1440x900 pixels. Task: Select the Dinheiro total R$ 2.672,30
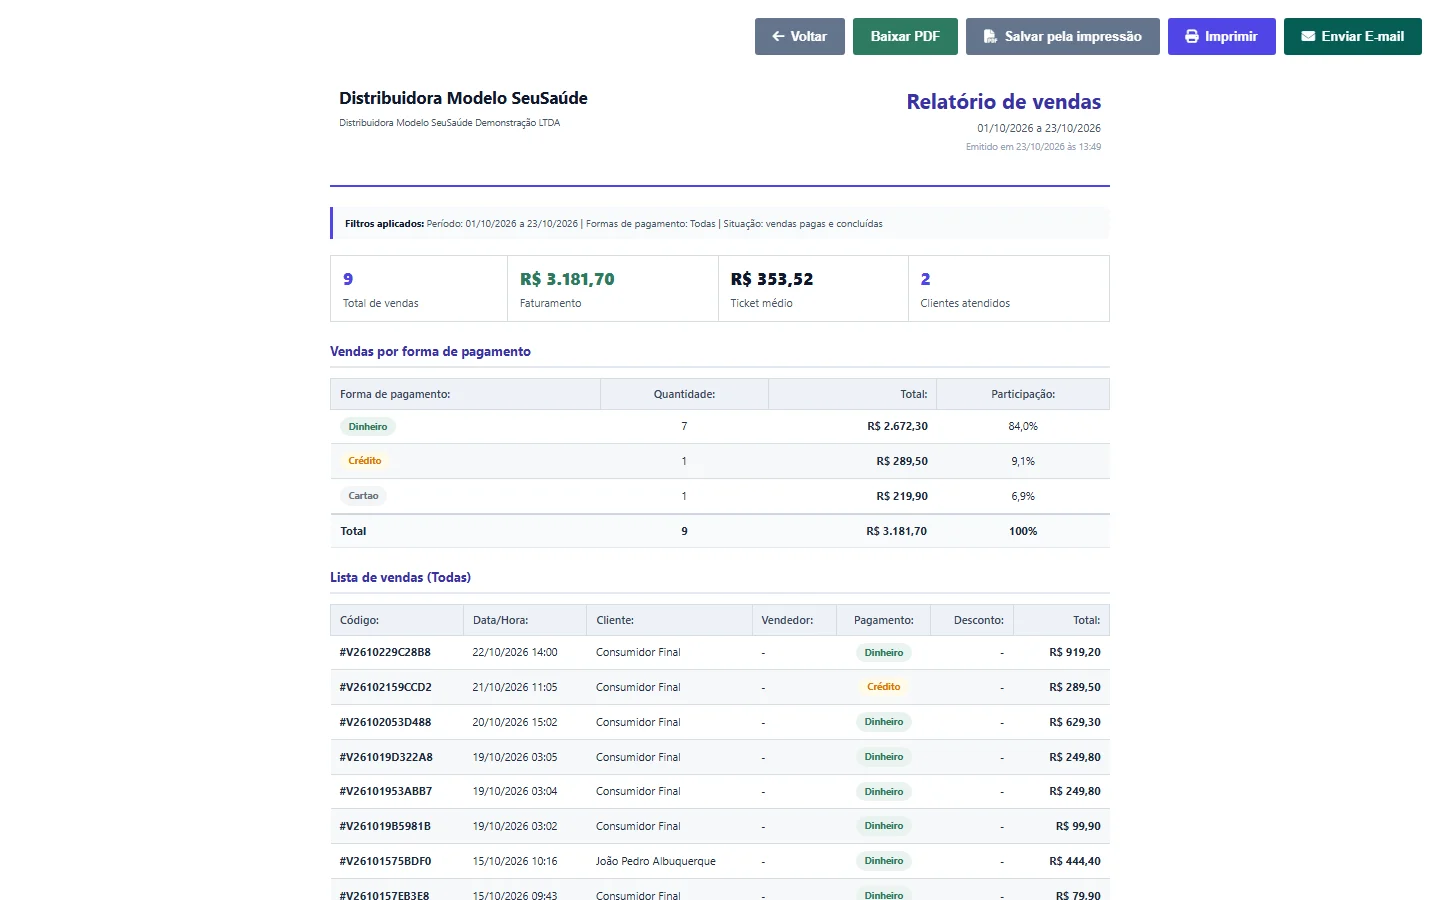pos(898,427)
